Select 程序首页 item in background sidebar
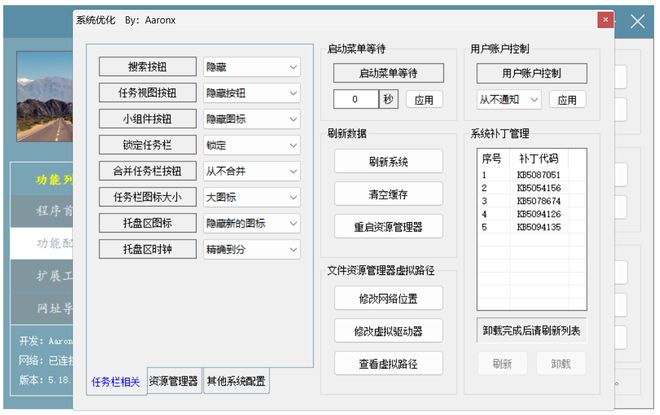The width and height of the screenshot is (660, 415). point(42,210)
